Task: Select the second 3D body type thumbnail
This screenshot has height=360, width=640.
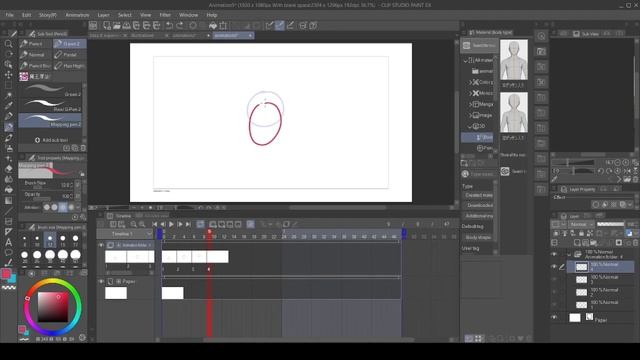Action: (x=513, y=112)
